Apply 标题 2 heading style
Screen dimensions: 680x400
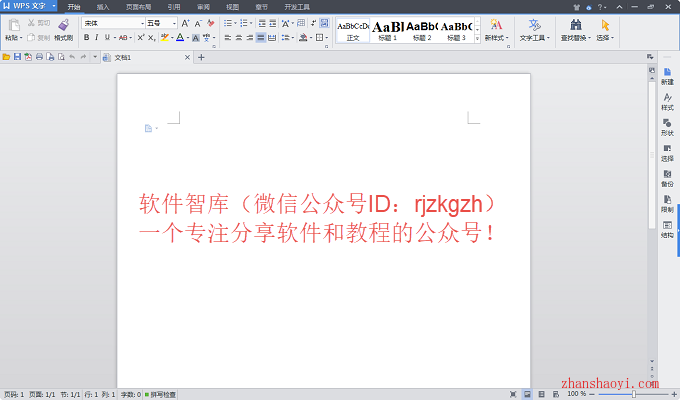click(422, 30)
